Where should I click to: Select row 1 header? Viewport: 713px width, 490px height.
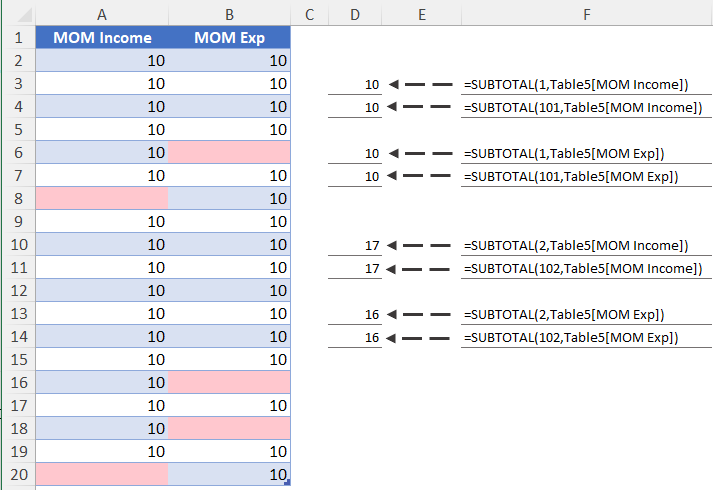coord(19,37)
